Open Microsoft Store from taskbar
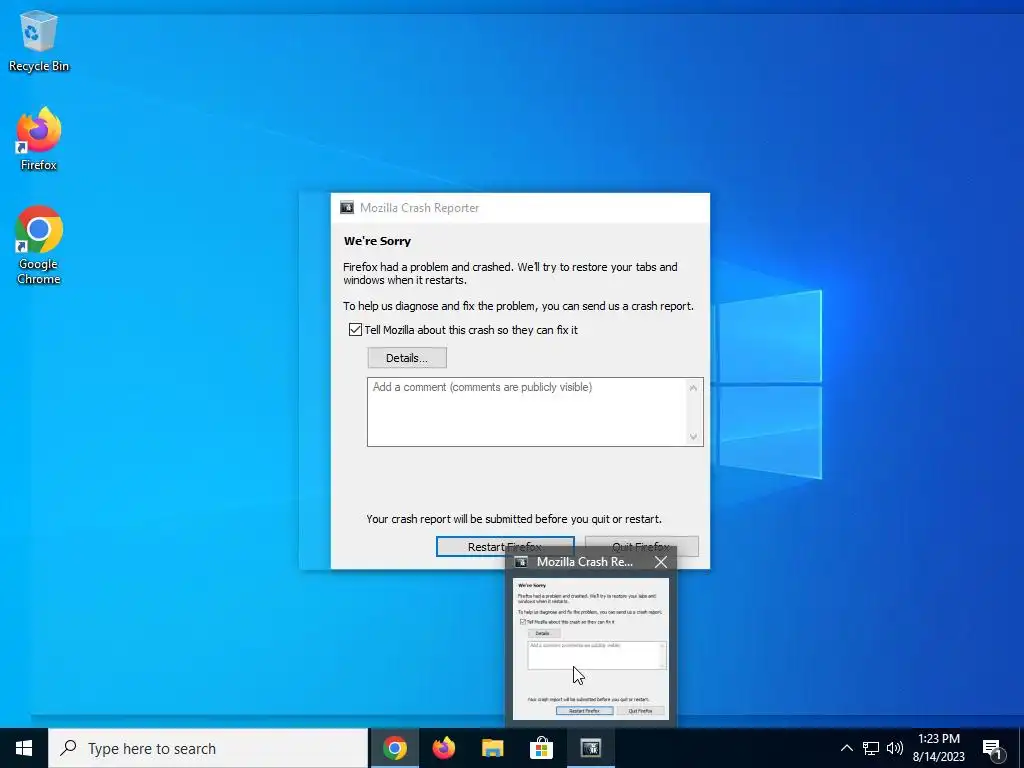The height and width of the screenshot is (768, 1024). [x=541, y=748]
